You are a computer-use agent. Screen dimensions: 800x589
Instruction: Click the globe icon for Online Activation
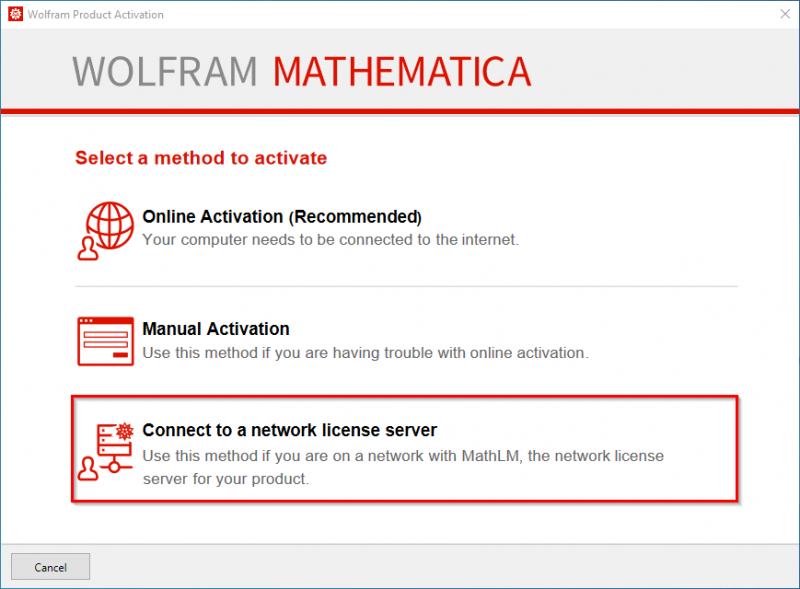(110, 225)
